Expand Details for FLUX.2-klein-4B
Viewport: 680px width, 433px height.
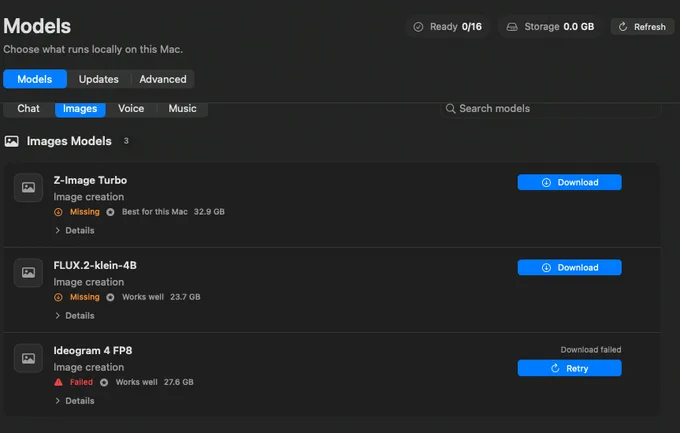pyautogui.click(x=75, y=315)
